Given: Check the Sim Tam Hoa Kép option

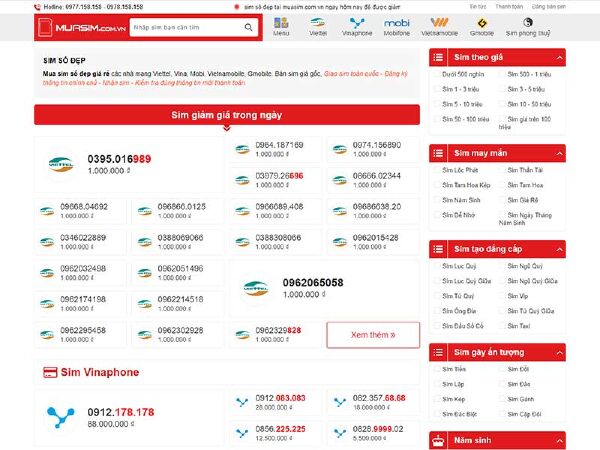Looking at the screenshot, I should tap(437, 185).
